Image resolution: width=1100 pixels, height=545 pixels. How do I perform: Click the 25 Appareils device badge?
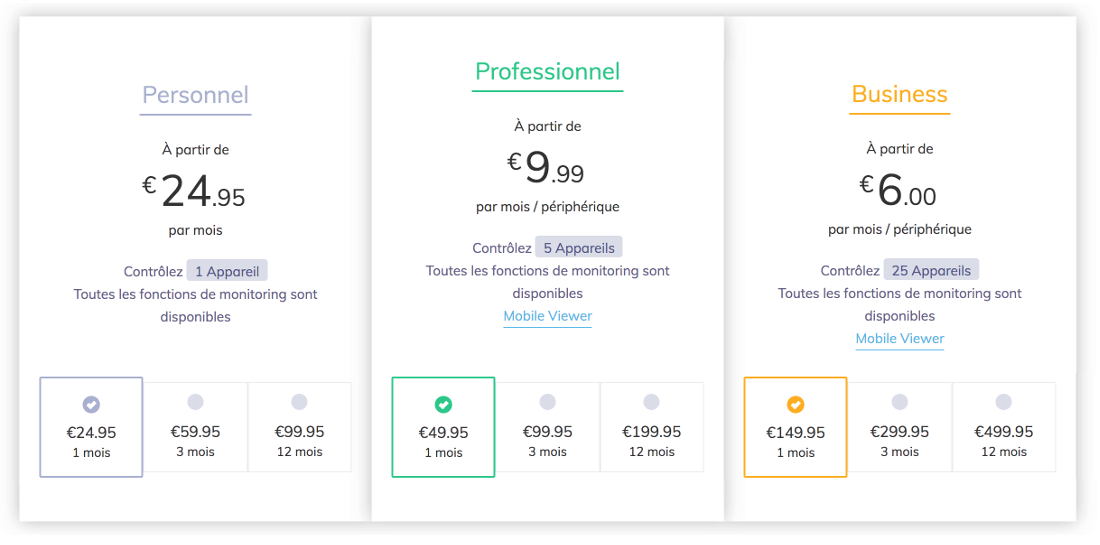click(x=931, y=270)
